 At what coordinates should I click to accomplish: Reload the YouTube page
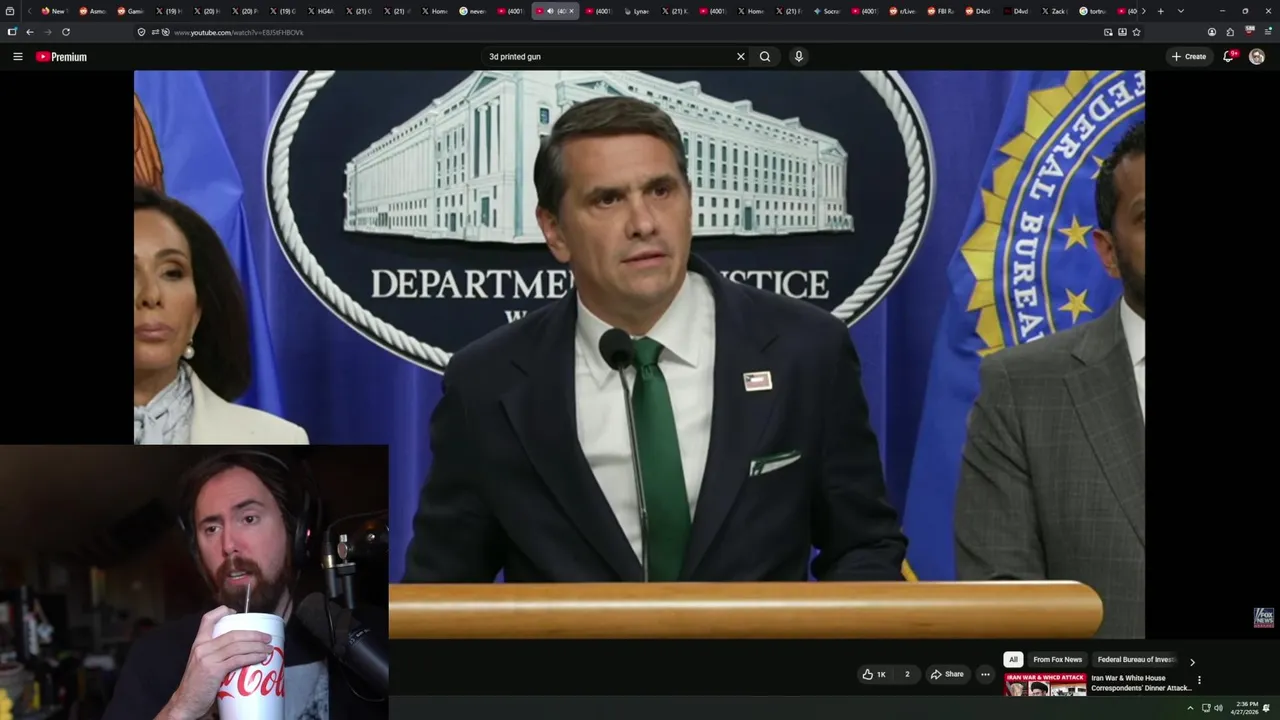[x=66, y=32]
